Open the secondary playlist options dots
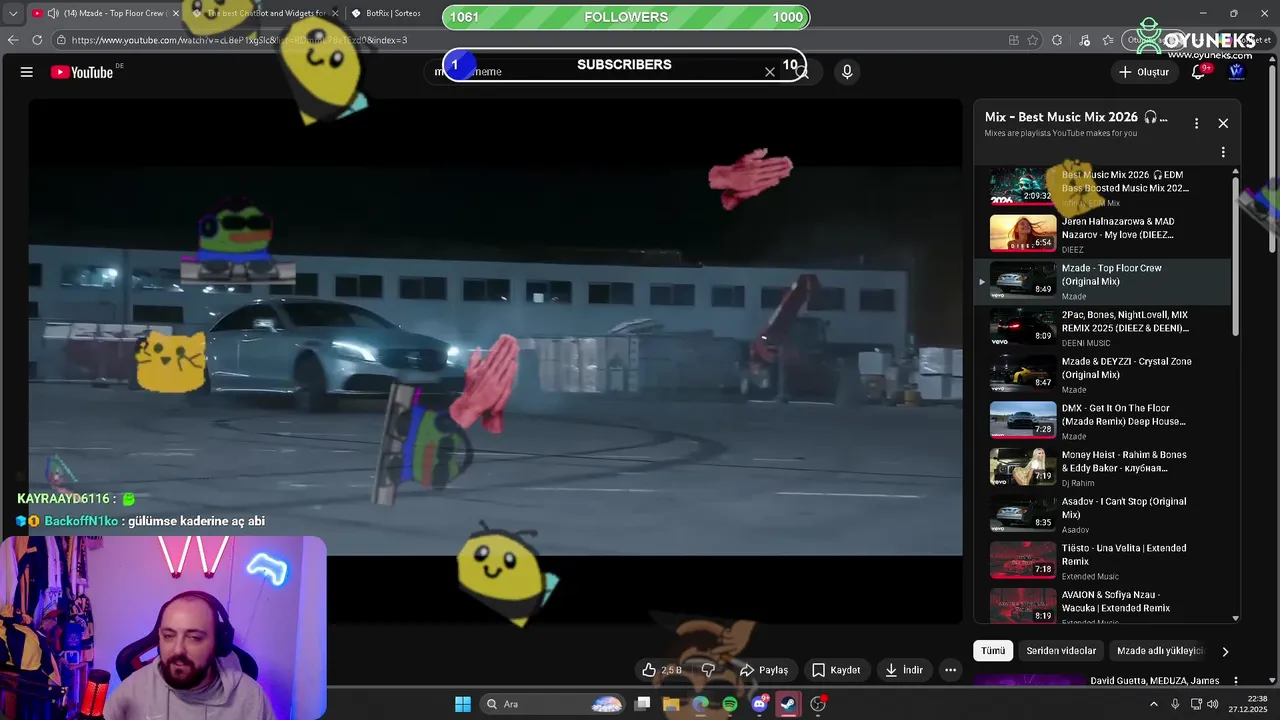The image size is (1280, 720). [1223, 153]
